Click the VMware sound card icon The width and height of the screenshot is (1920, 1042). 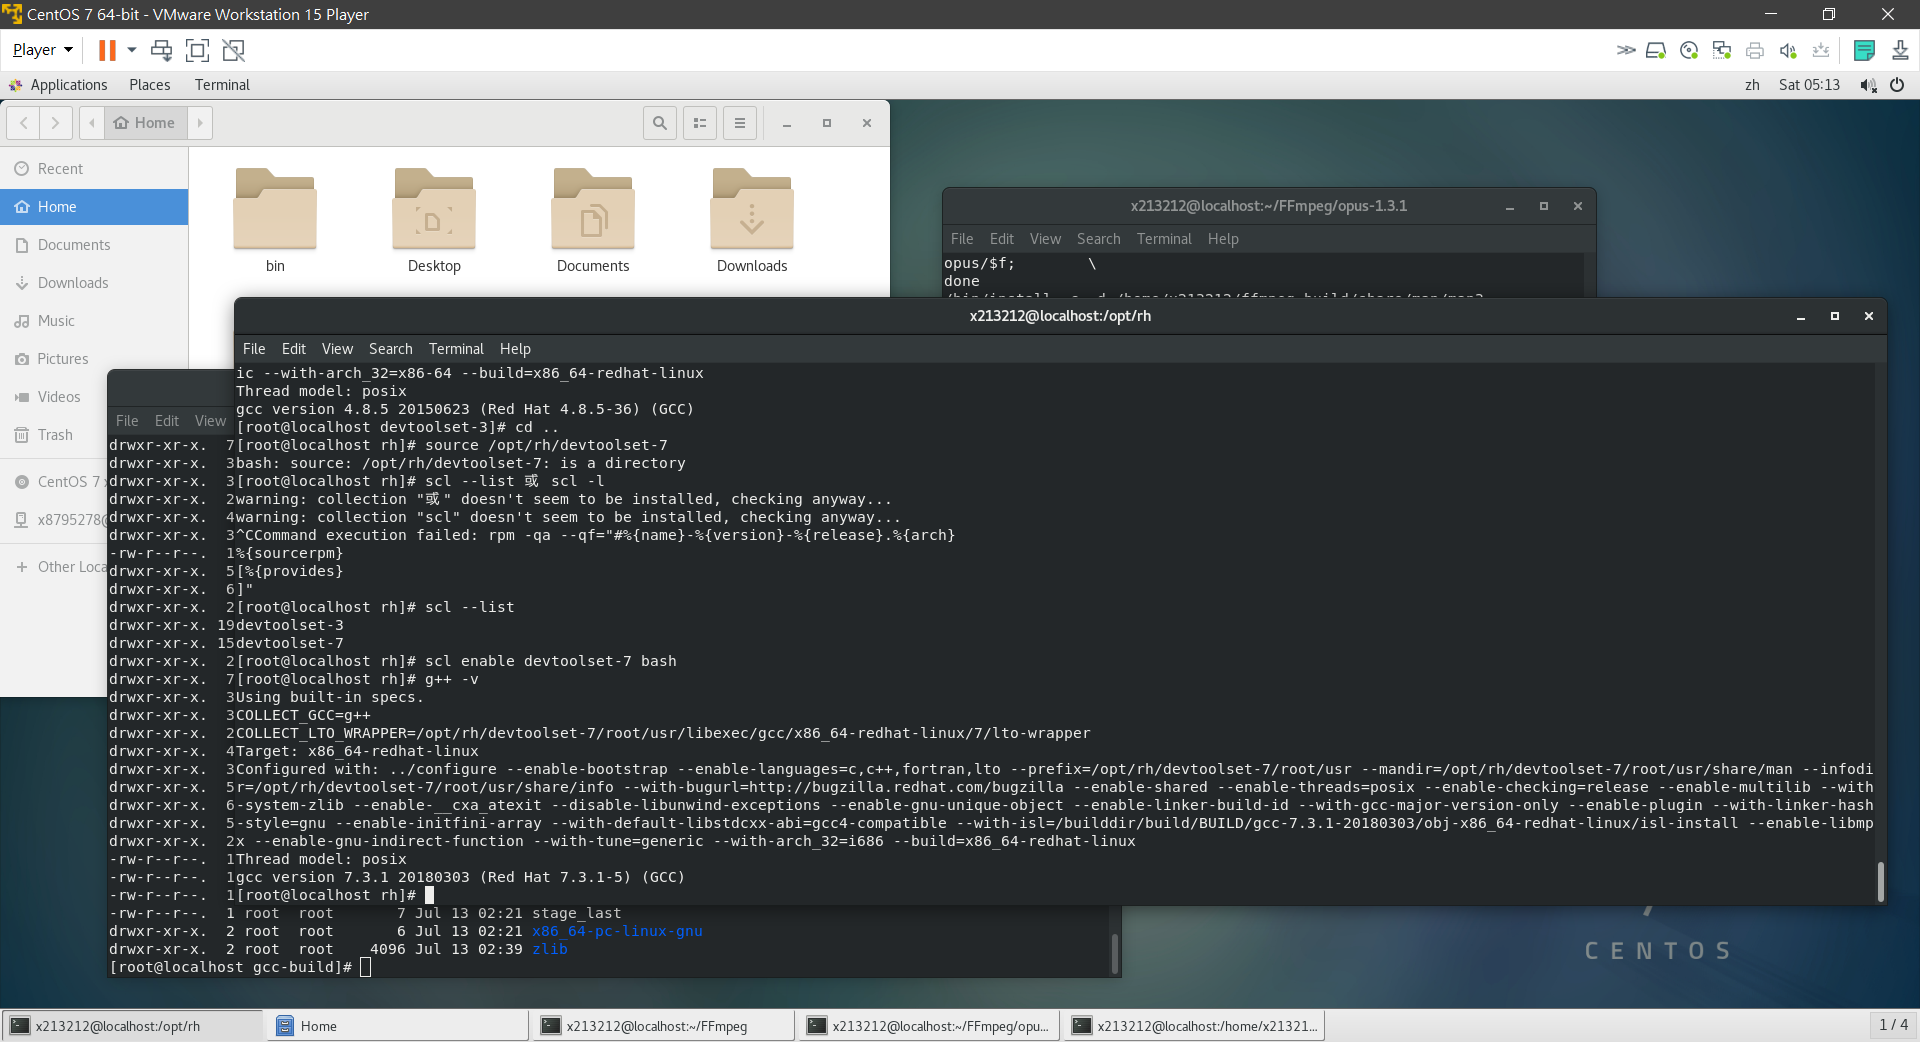(1788, 50)
